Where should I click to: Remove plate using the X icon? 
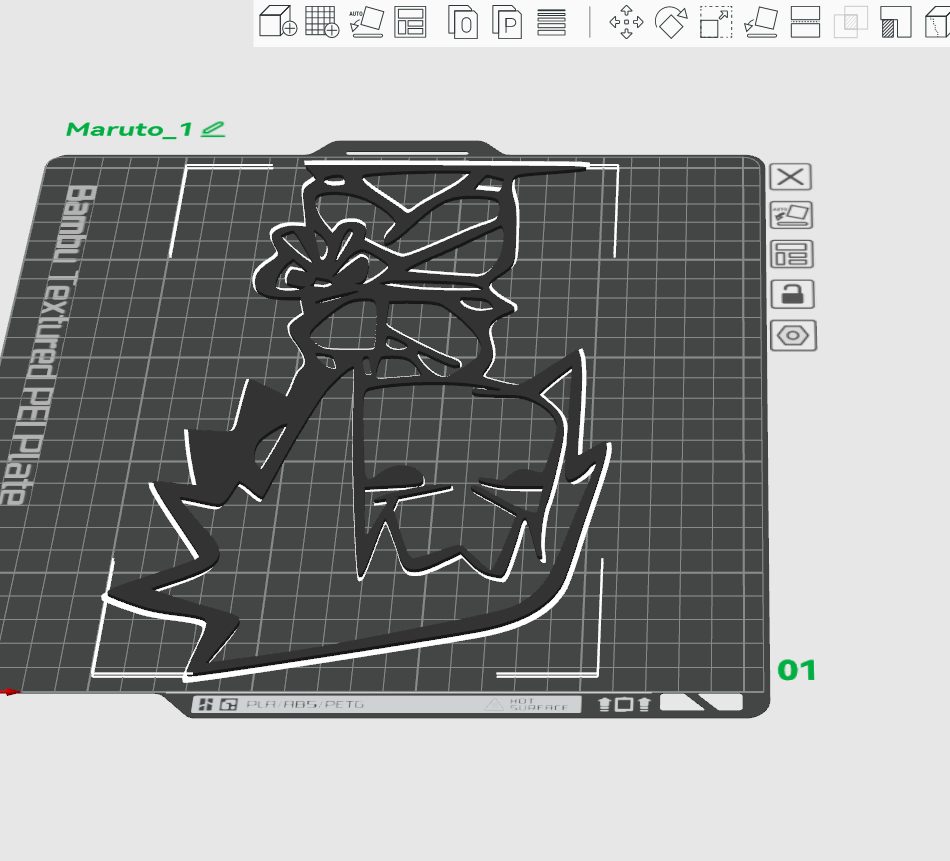click(x=791, y=177)
